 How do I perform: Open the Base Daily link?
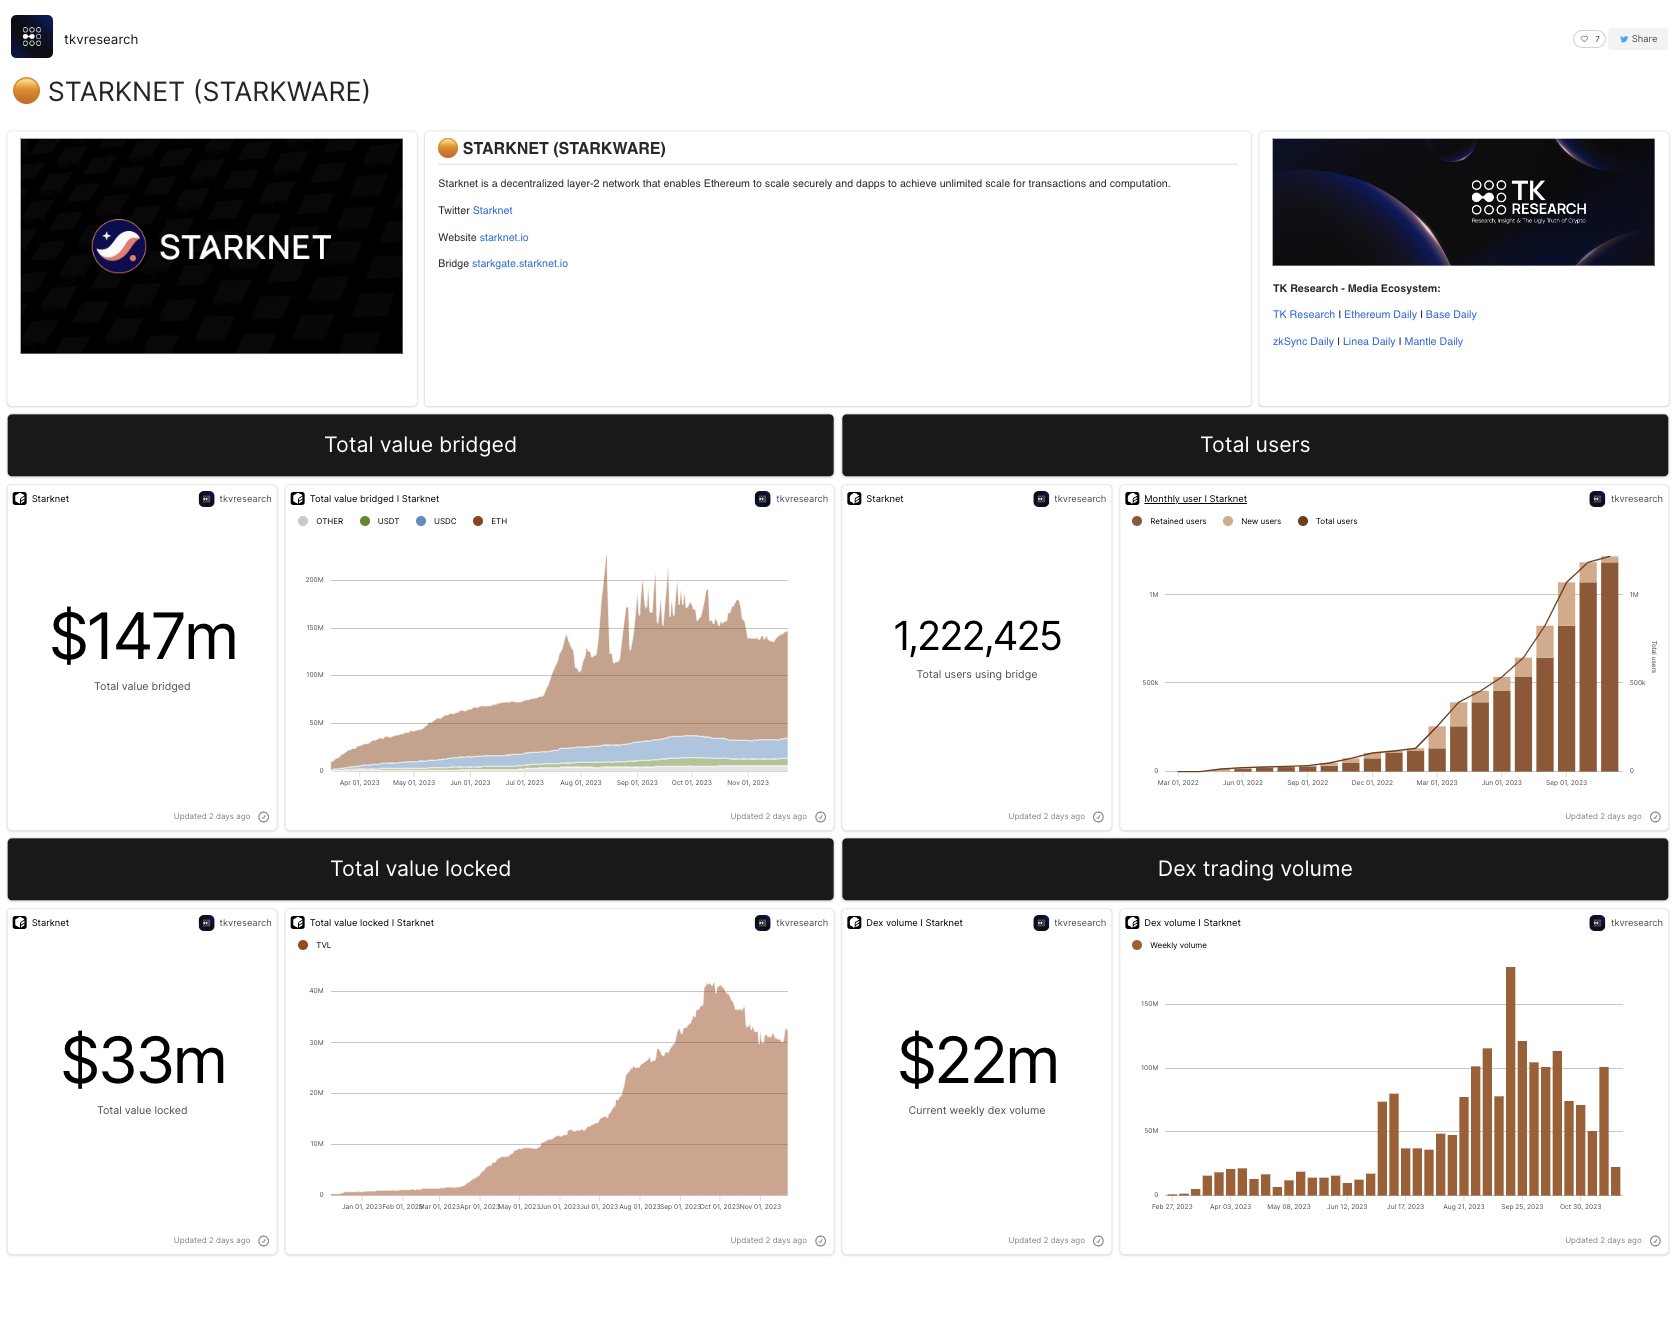tap(1451, 315)
